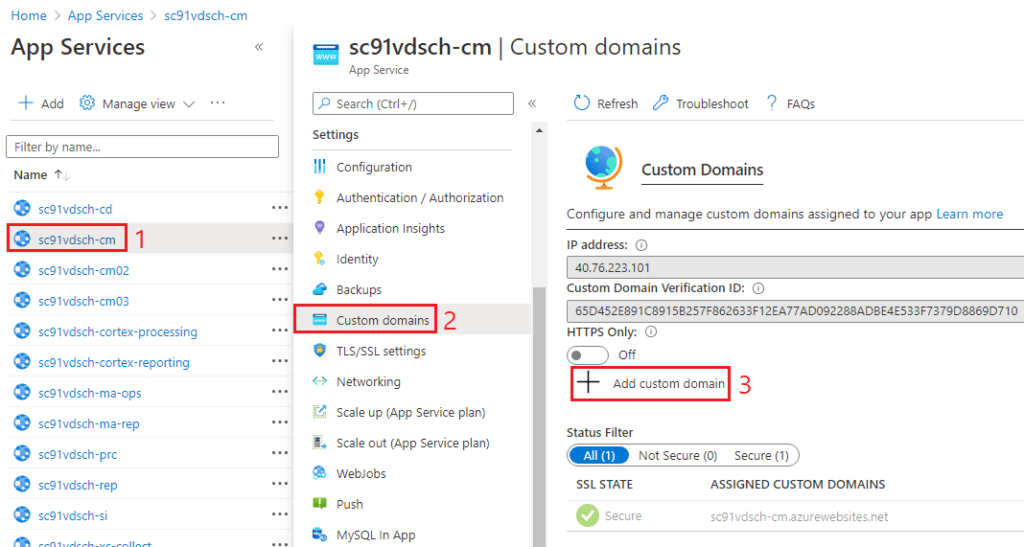Click the info icon beside HTTPS Only
The image size is (1024, 547).
(651, 332)
